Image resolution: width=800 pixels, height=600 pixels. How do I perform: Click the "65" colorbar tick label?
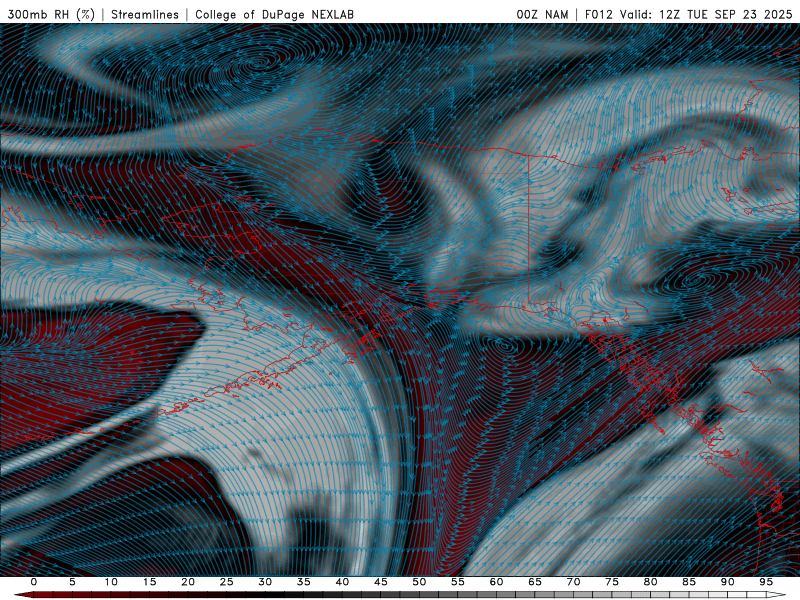click(x=535, y=582)
